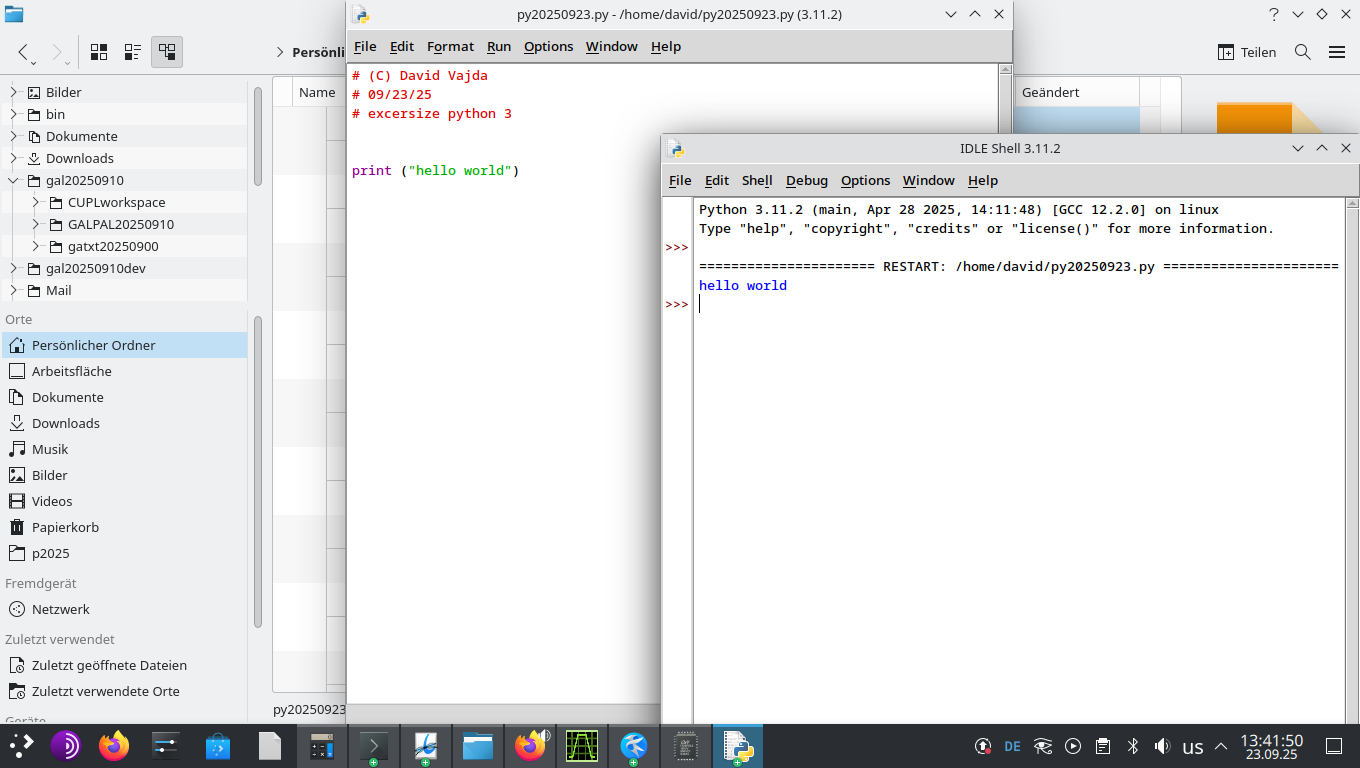Open the Konsole terminal from the taskbar
The width and height of the screenshot is (1360, 768).
[x=374, y=746]
